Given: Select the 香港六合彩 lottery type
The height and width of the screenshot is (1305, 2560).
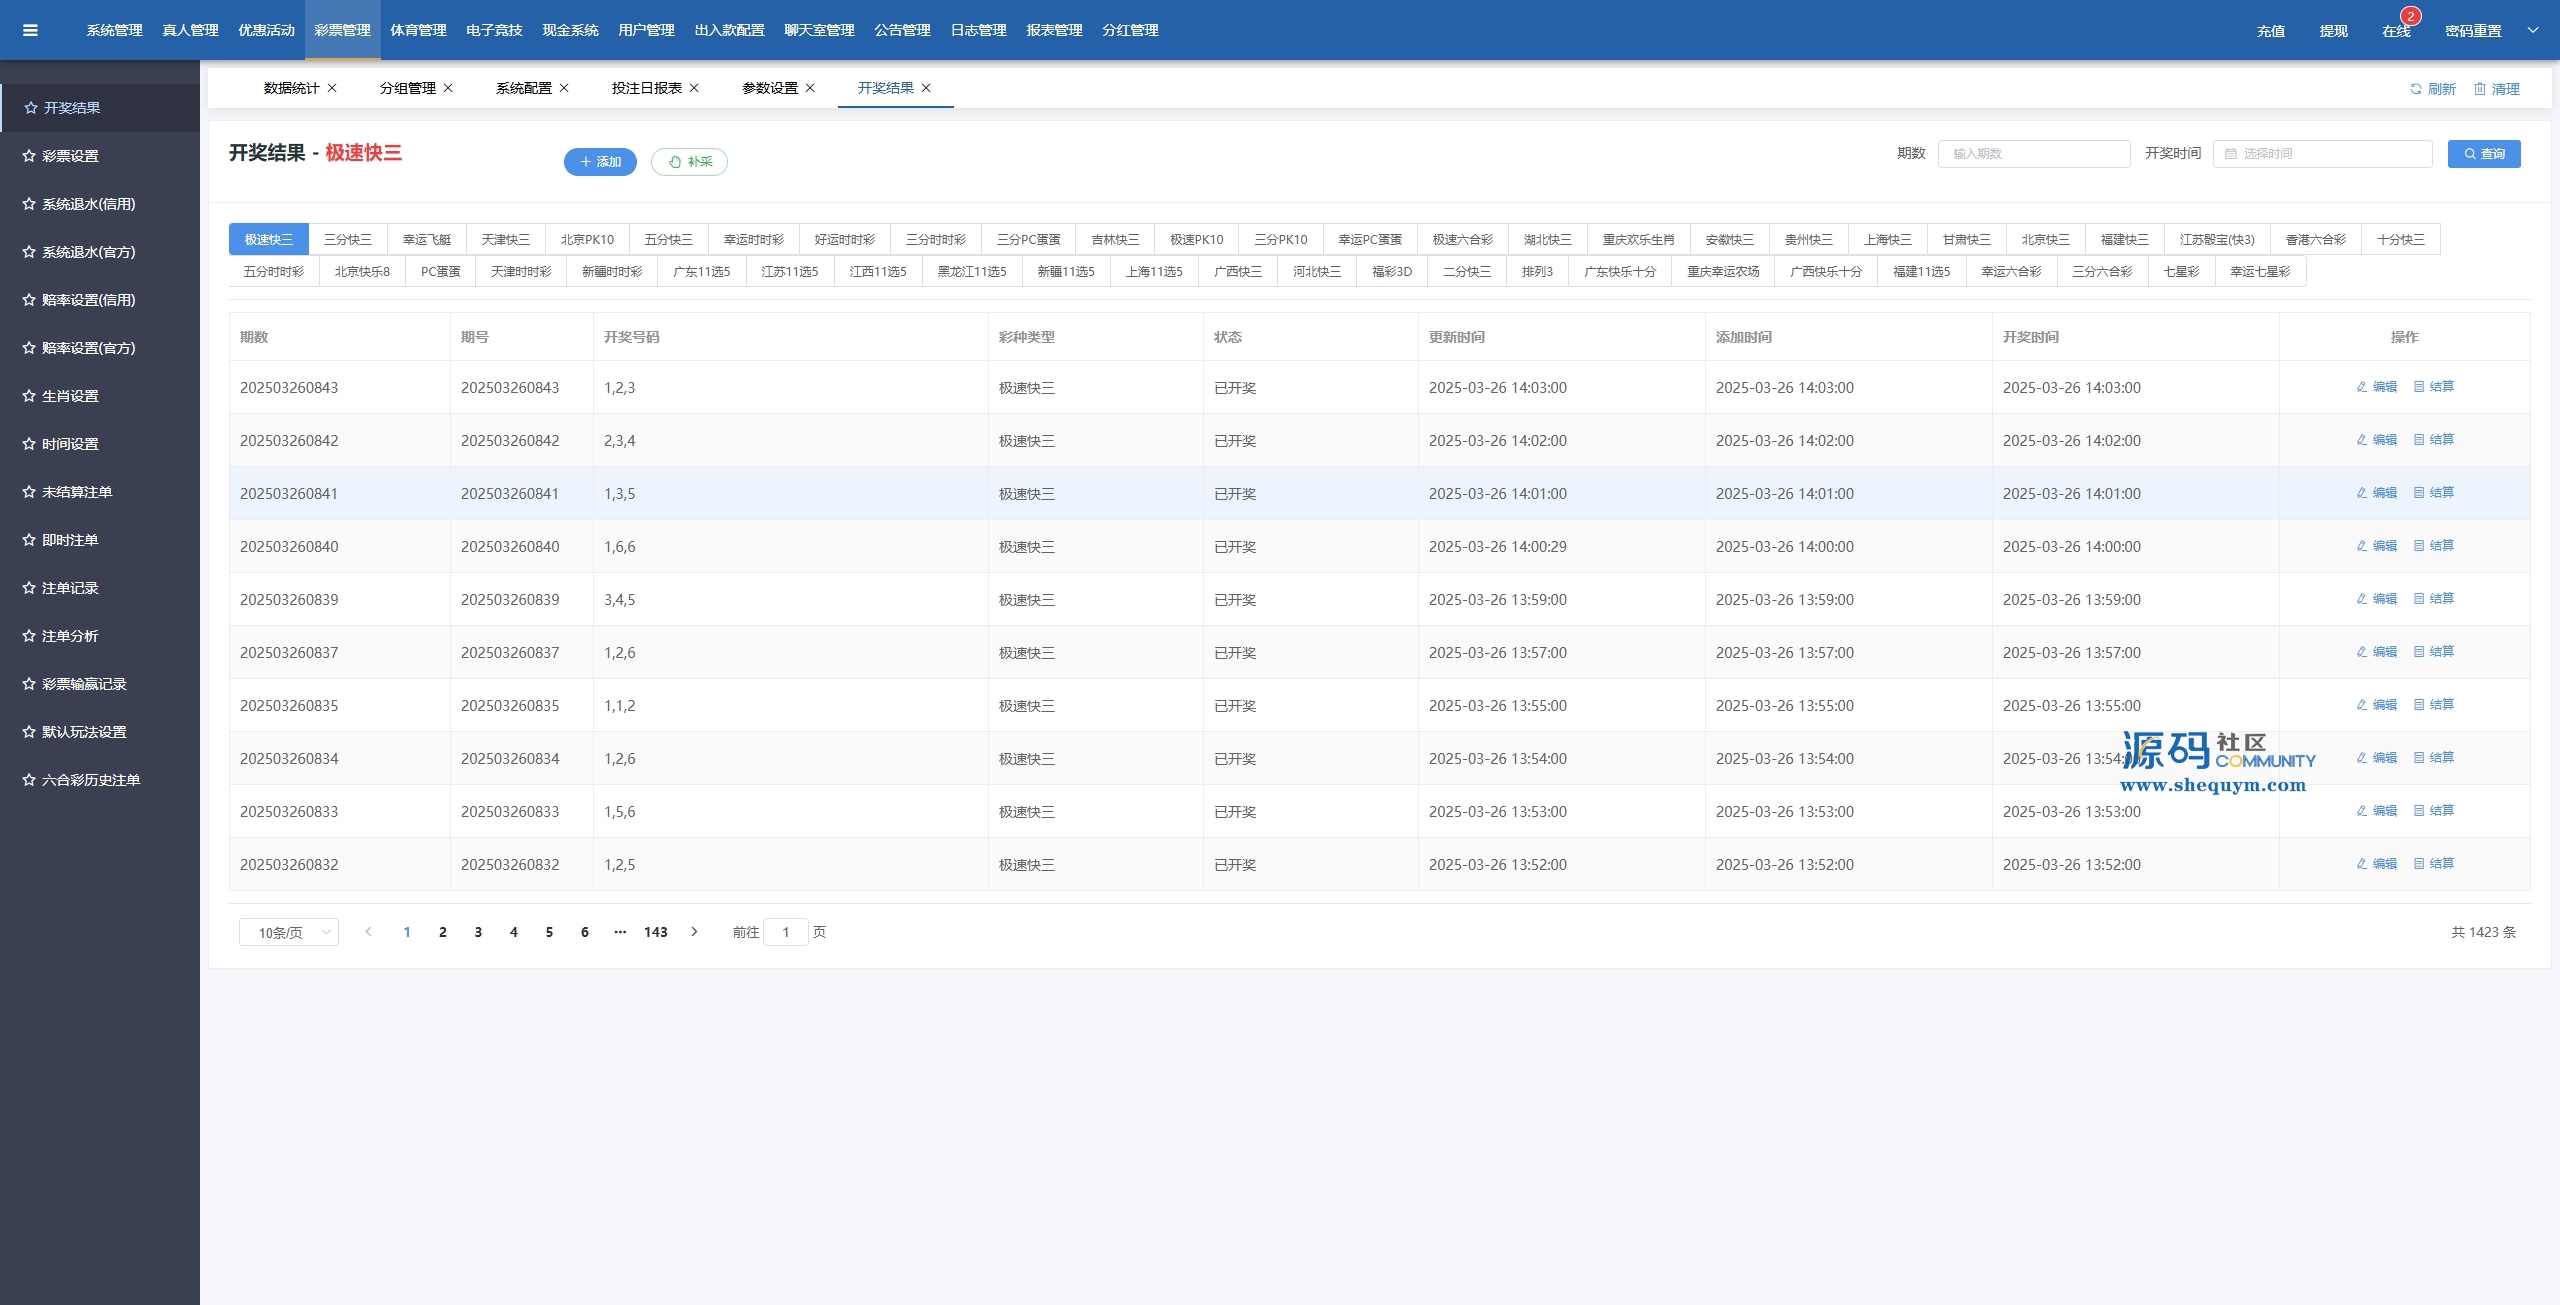Looking at the screenshot, I should coord(2315,240).
